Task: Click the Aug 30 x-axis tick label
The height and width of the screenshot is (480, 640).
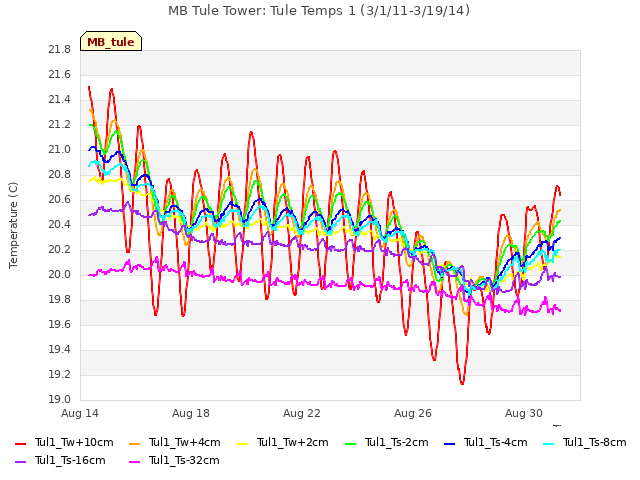Action: tap(524, 413)
